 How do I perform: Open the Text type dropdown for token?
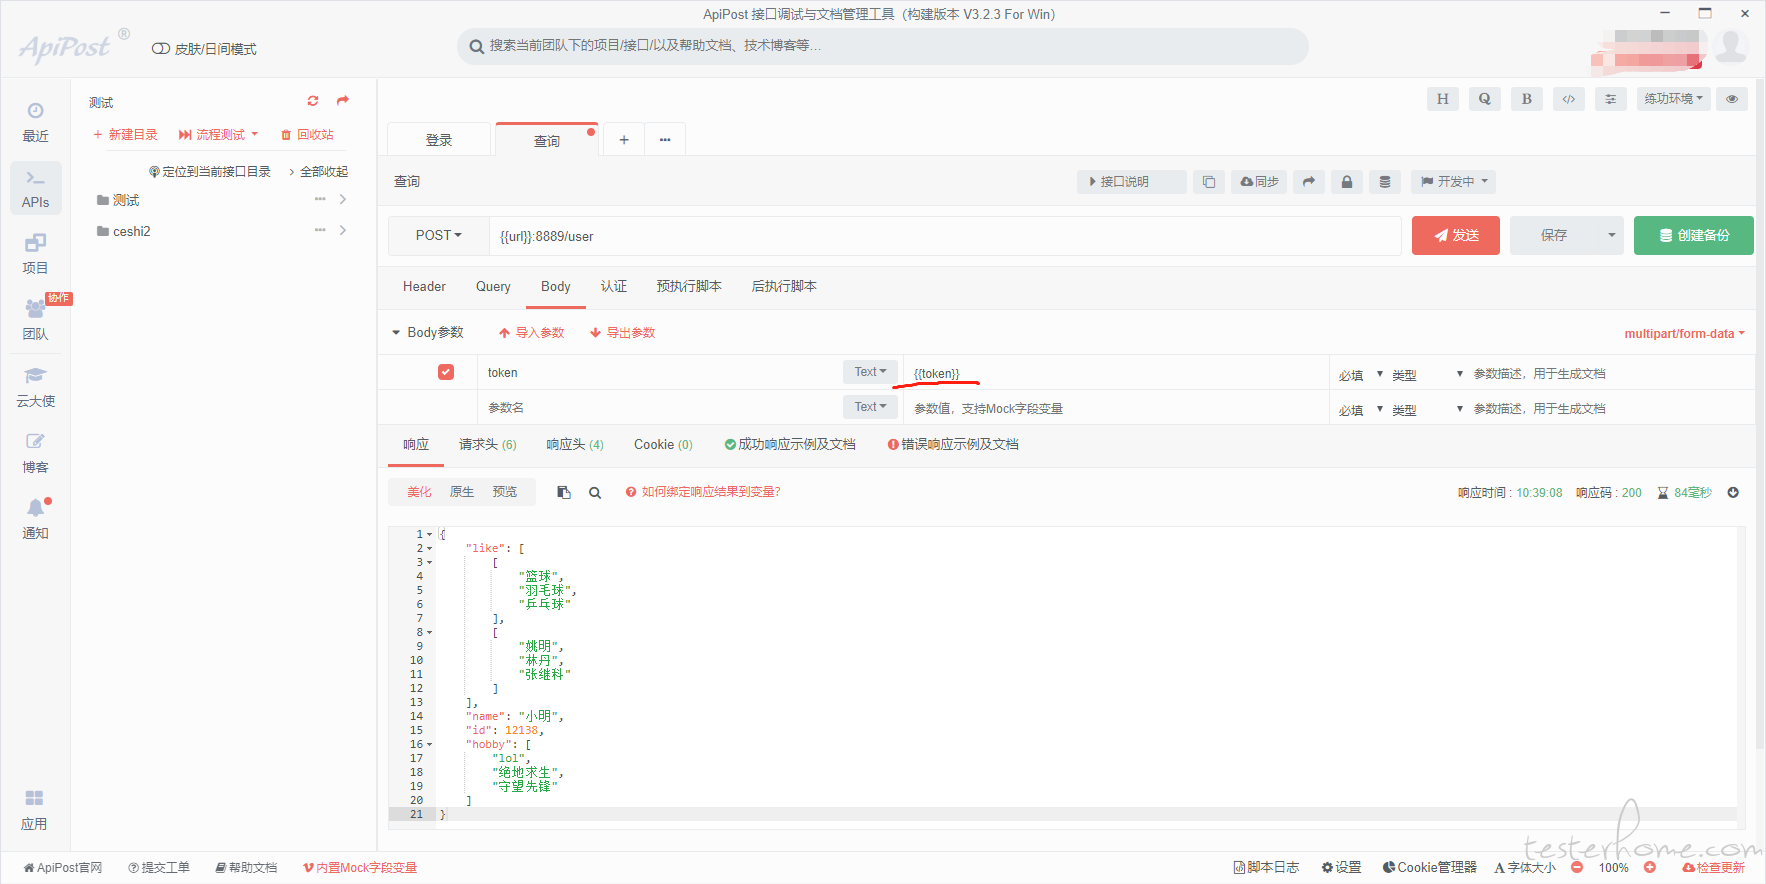click(x=870, y=372)
